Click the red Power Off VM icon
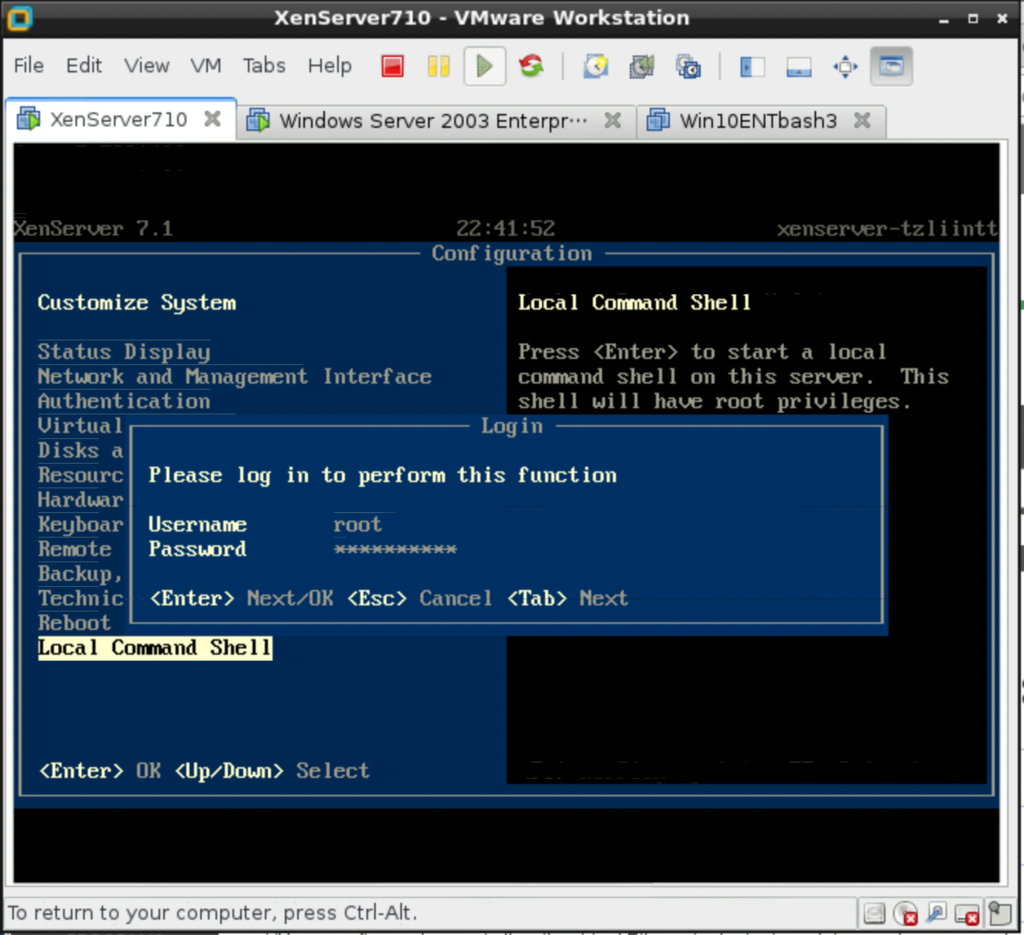Viewport: 1024px width, 935px height. point(392,66)
